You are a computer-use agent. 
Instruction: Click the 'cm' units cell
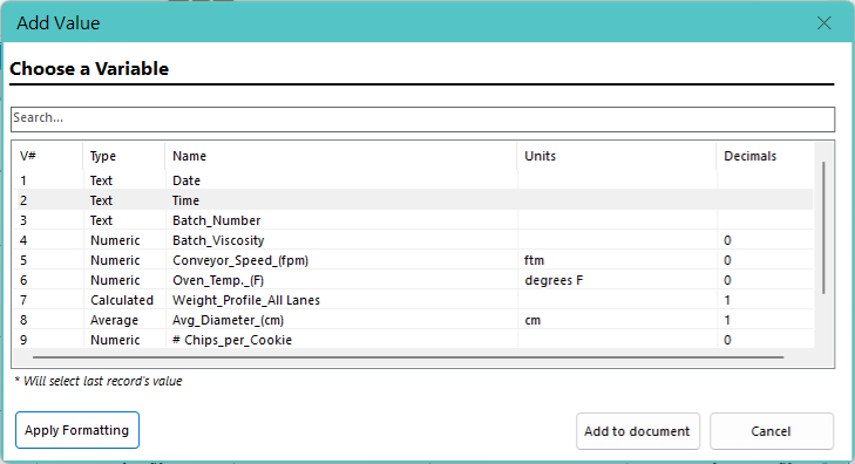[x=532, y=320]
